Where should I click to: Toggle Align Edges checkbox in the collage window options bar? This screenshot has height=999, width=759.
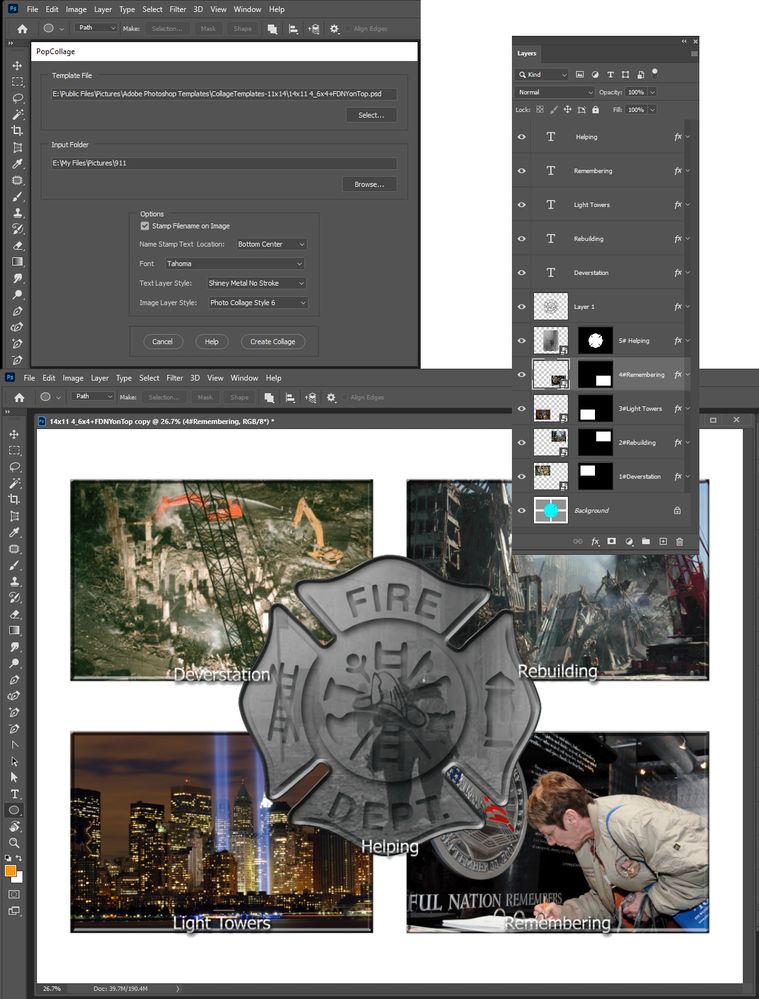[345, 398]
